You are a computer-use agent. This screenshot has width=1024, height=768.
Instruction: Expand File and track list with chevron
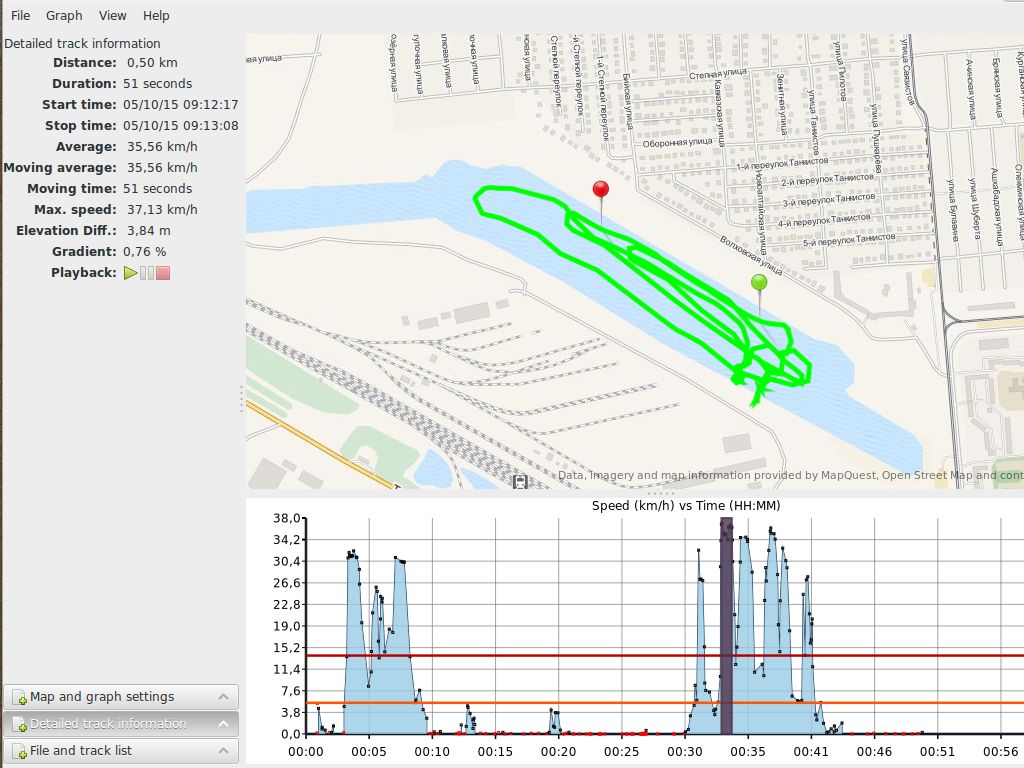(223, 751)
